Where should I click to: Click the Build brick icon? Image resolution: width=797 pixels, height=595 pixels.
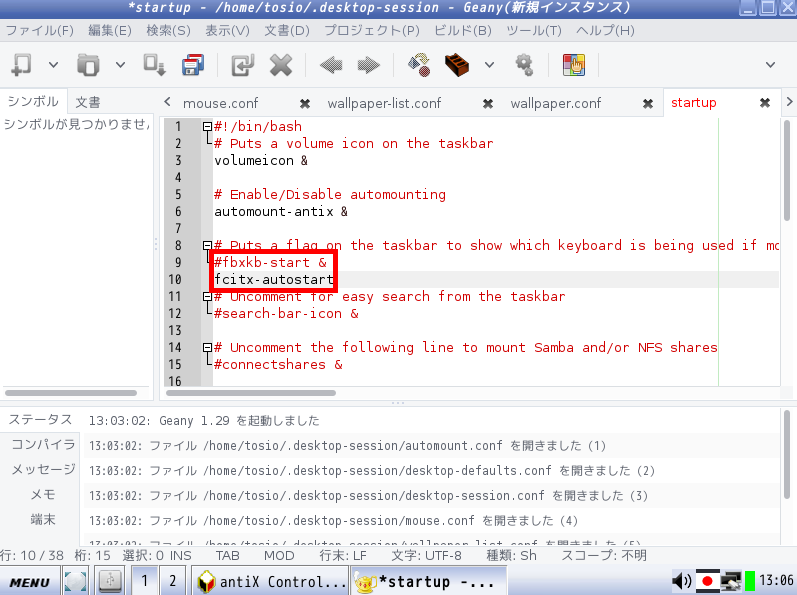coord(457,65)
